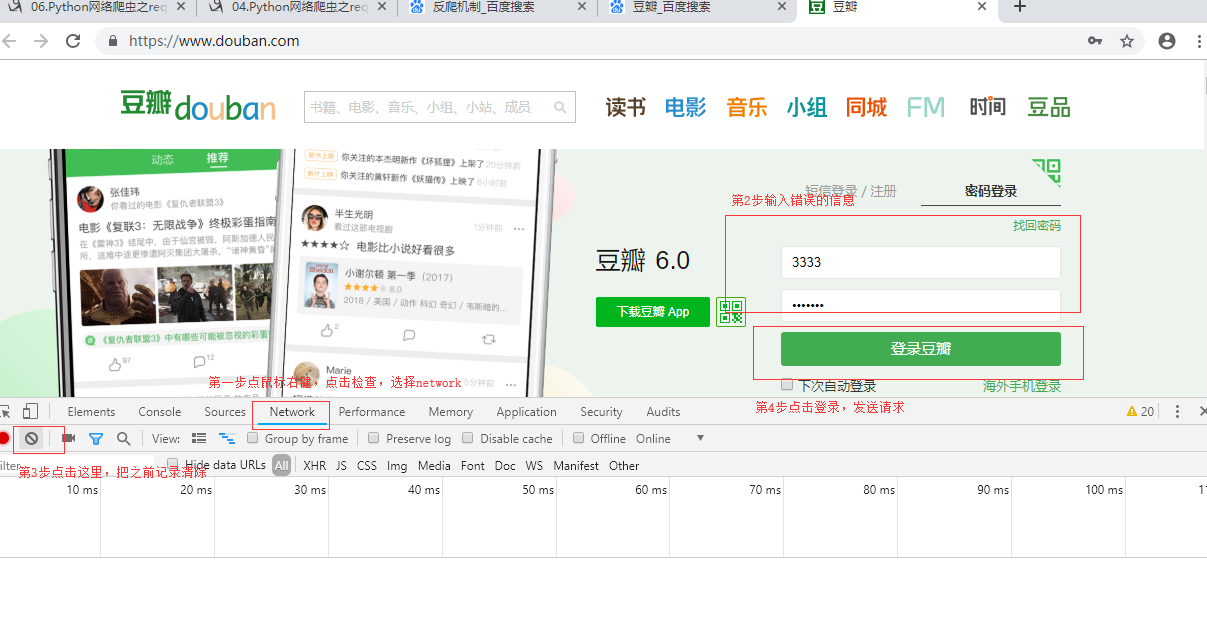Click the QR code icon beside download button
1207x624 pixels.
(x=731, y=312)
